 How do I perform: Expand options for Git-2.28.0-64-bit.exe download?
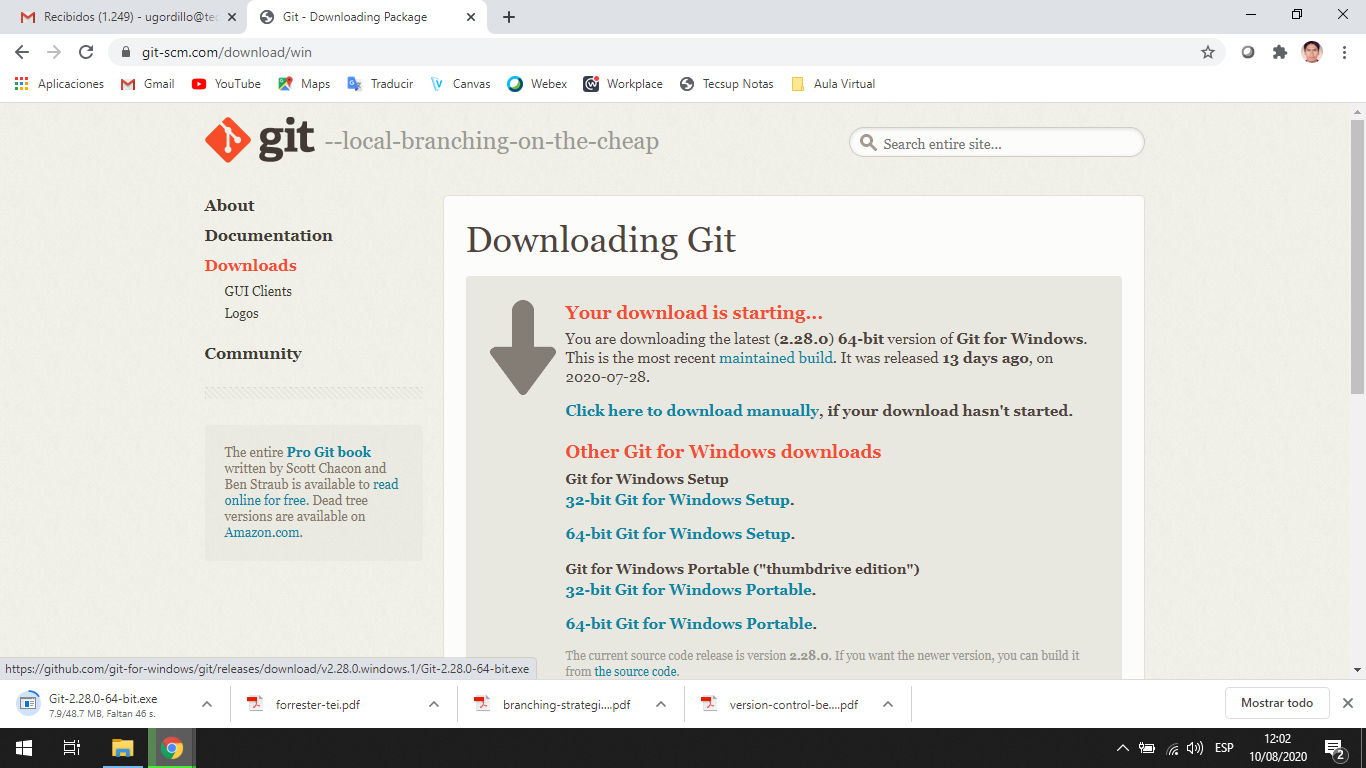207,704
